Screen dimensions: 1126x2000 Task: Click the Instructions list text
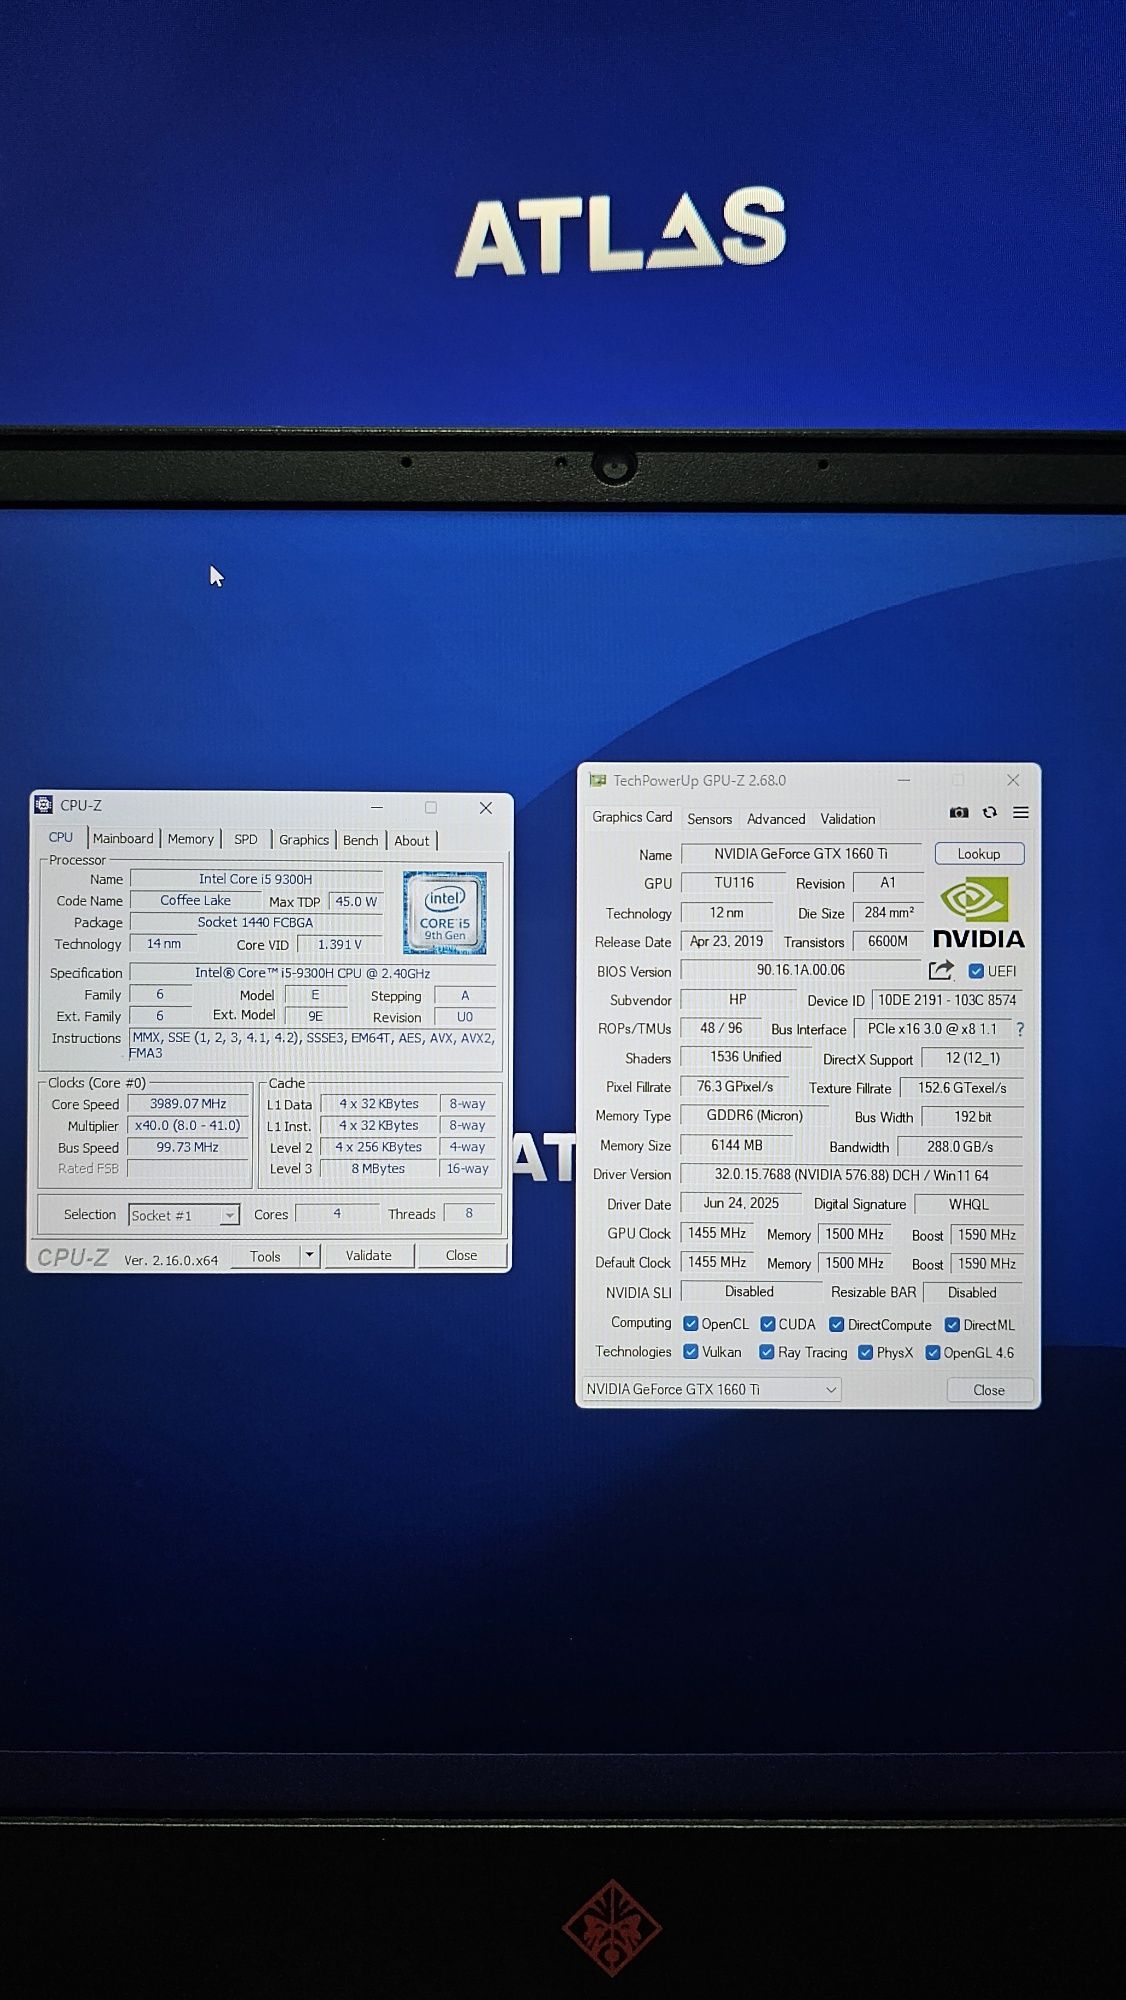point(313,1045)
